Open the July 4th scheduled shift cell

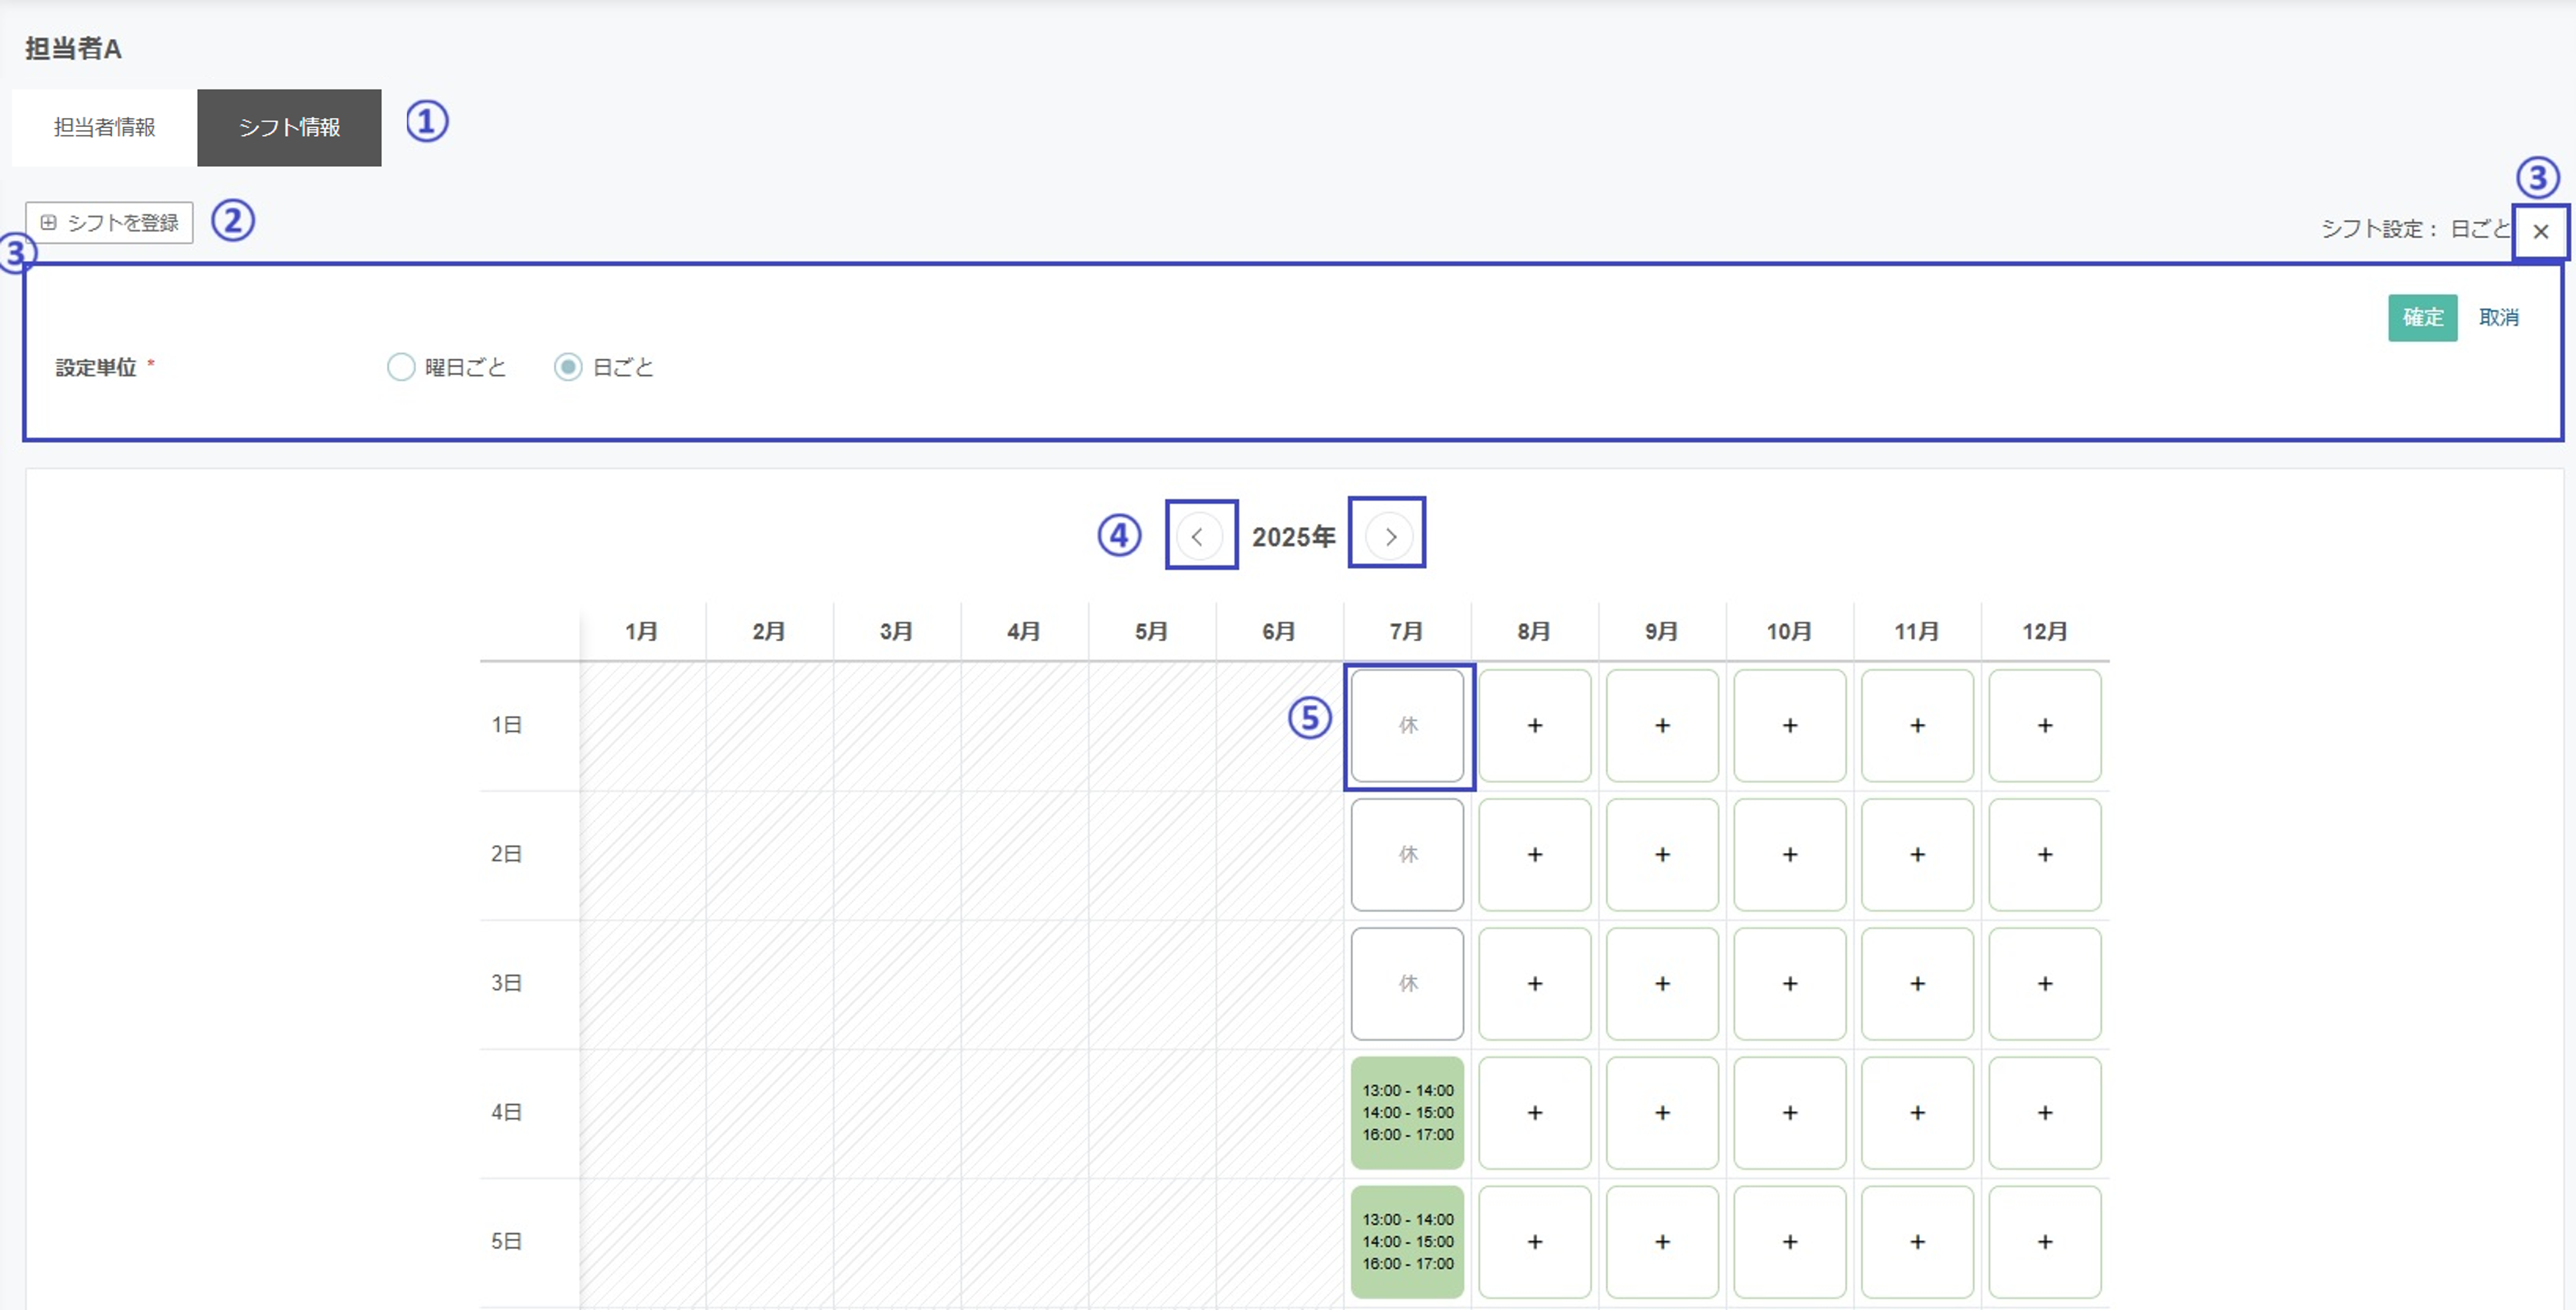1407,1113
